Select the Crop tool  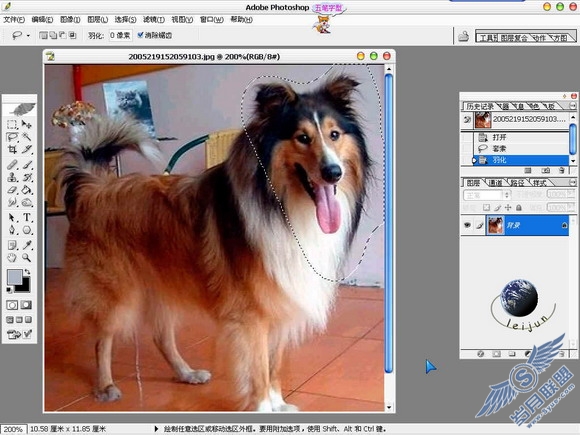coord(12,149)
